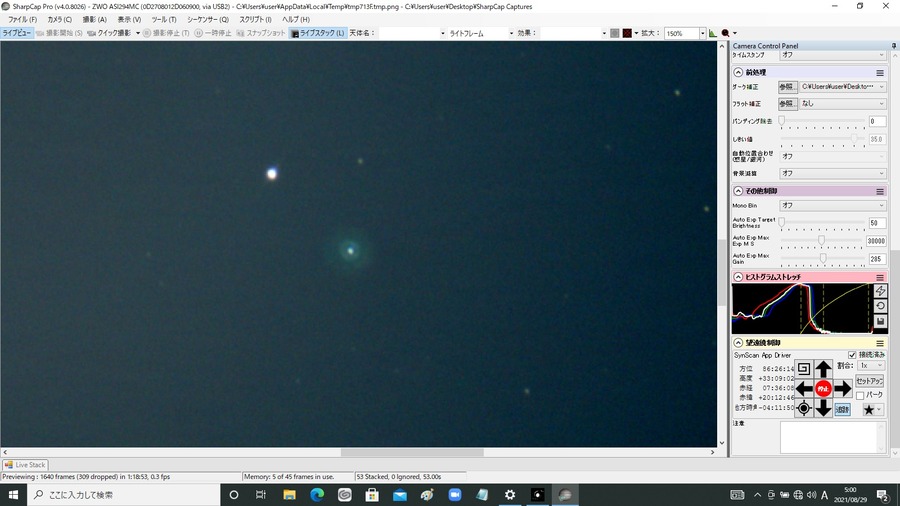Click the Auto Exp Max Exp MS slider
900x506 pixels.
[x=821, y=240]
